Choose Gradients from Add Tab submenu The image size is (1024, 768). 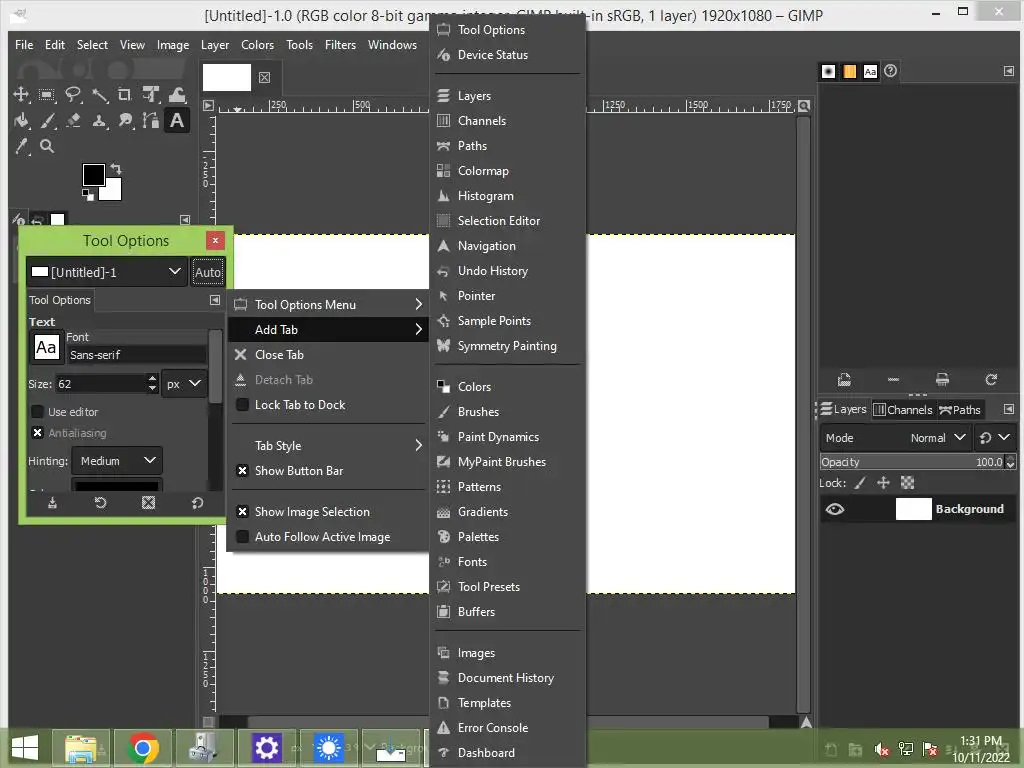[x=507, y=512]
